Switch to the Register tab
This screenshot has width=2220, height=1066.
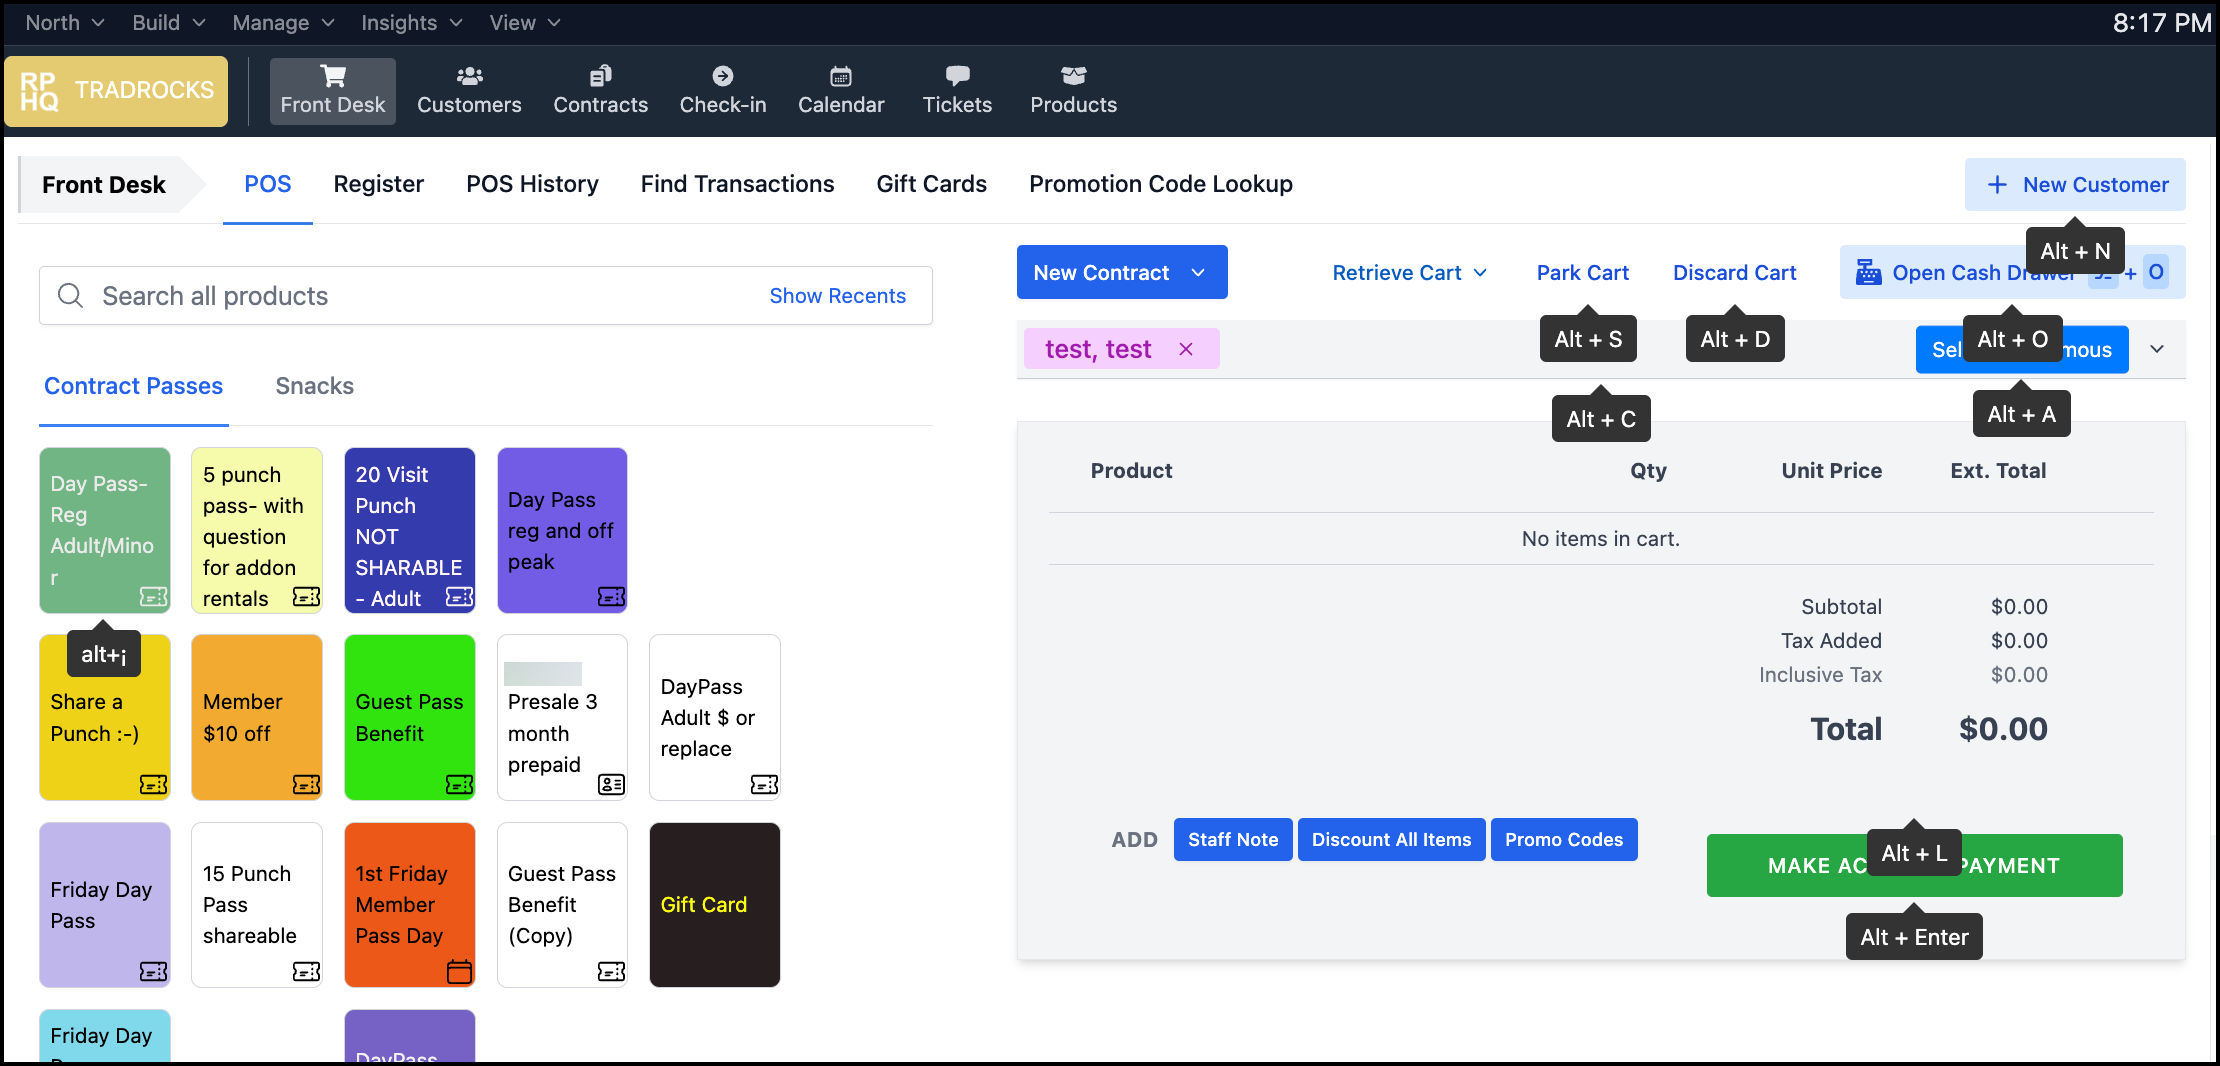pos(378,184)
